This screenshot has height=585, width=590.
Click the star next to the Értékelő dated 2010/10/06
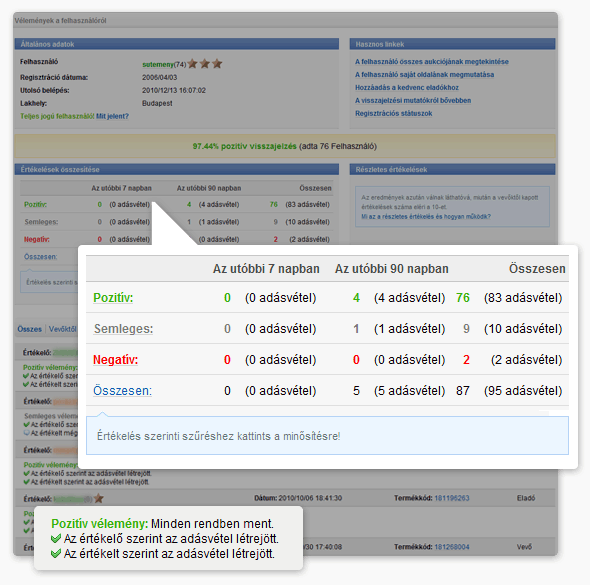[99, 498]
